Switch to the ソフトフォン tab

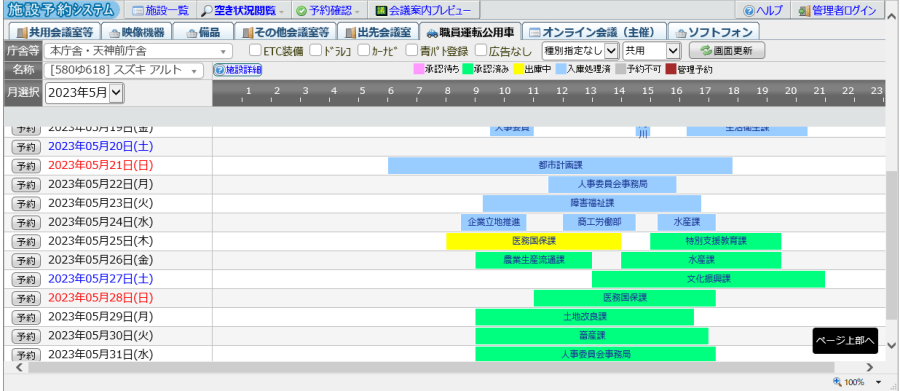click(x=714, y=32)
